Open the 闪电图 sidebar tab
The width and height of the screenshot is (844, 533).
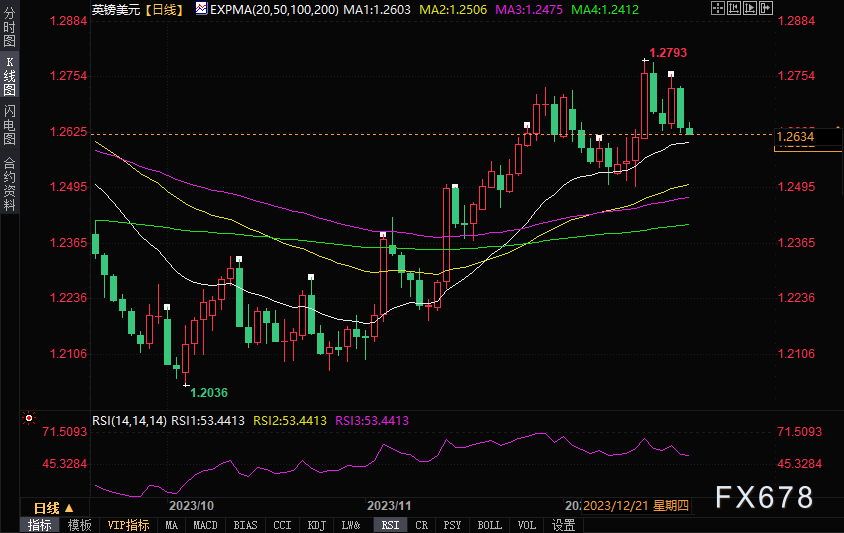9,125
